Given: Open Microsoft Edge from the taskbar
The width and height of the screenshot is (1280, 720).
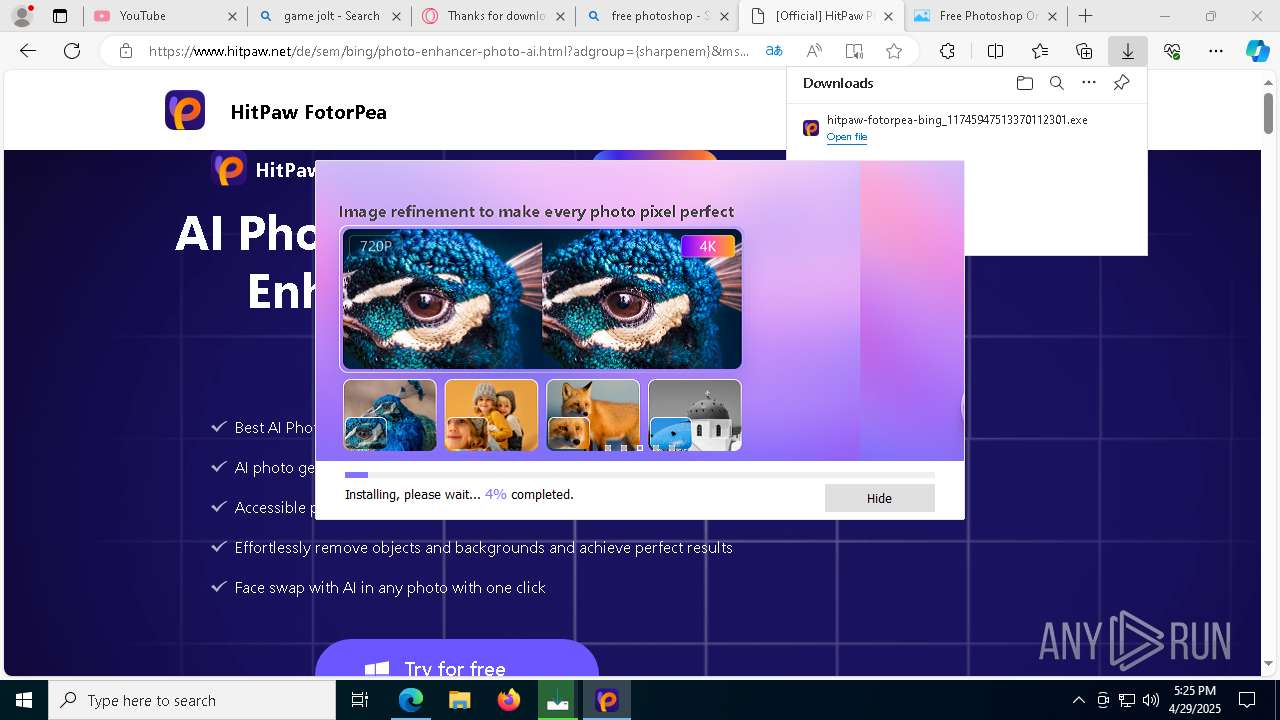Looking at the screenshot, I should point(411,700).
